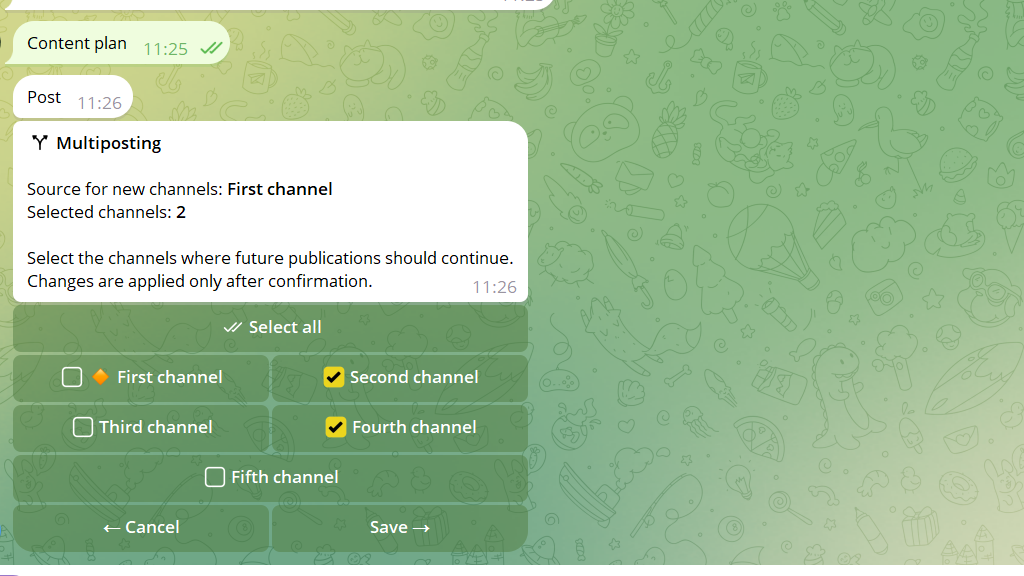Image resolution: width=1024 pixels, height=576 pixels.
Task: Tick the First channel checkbox
Action: tap(72, 377)
